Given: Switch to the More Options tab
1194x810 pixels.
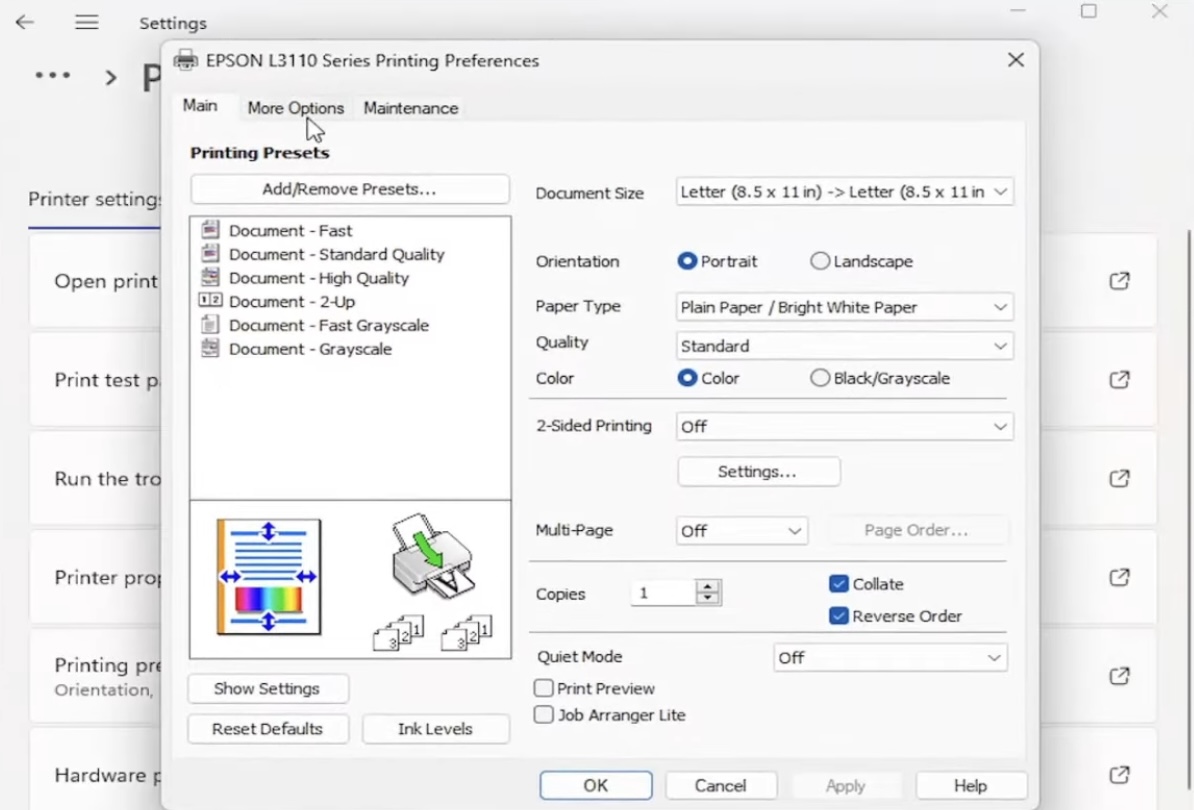Looking at the screenshot, I should (x=295, y=108).
